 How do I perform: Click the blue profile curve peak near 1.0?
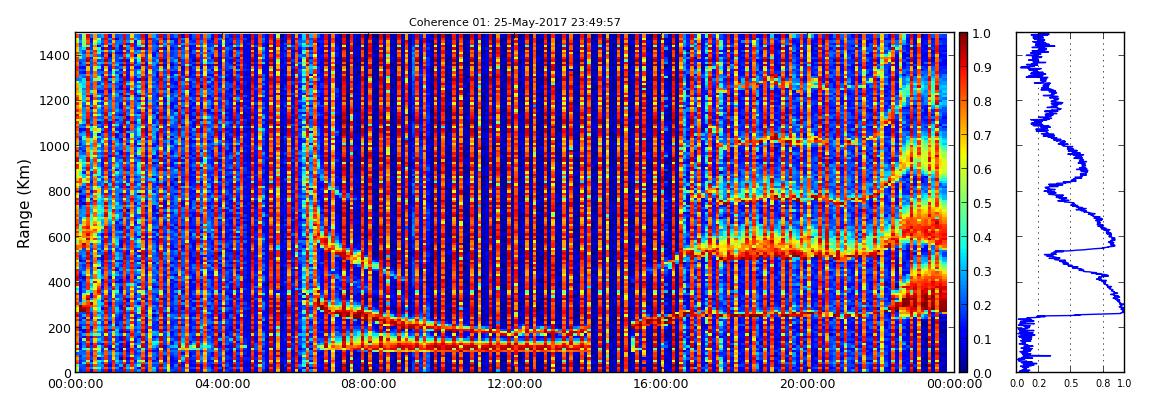click(1121, 309)
